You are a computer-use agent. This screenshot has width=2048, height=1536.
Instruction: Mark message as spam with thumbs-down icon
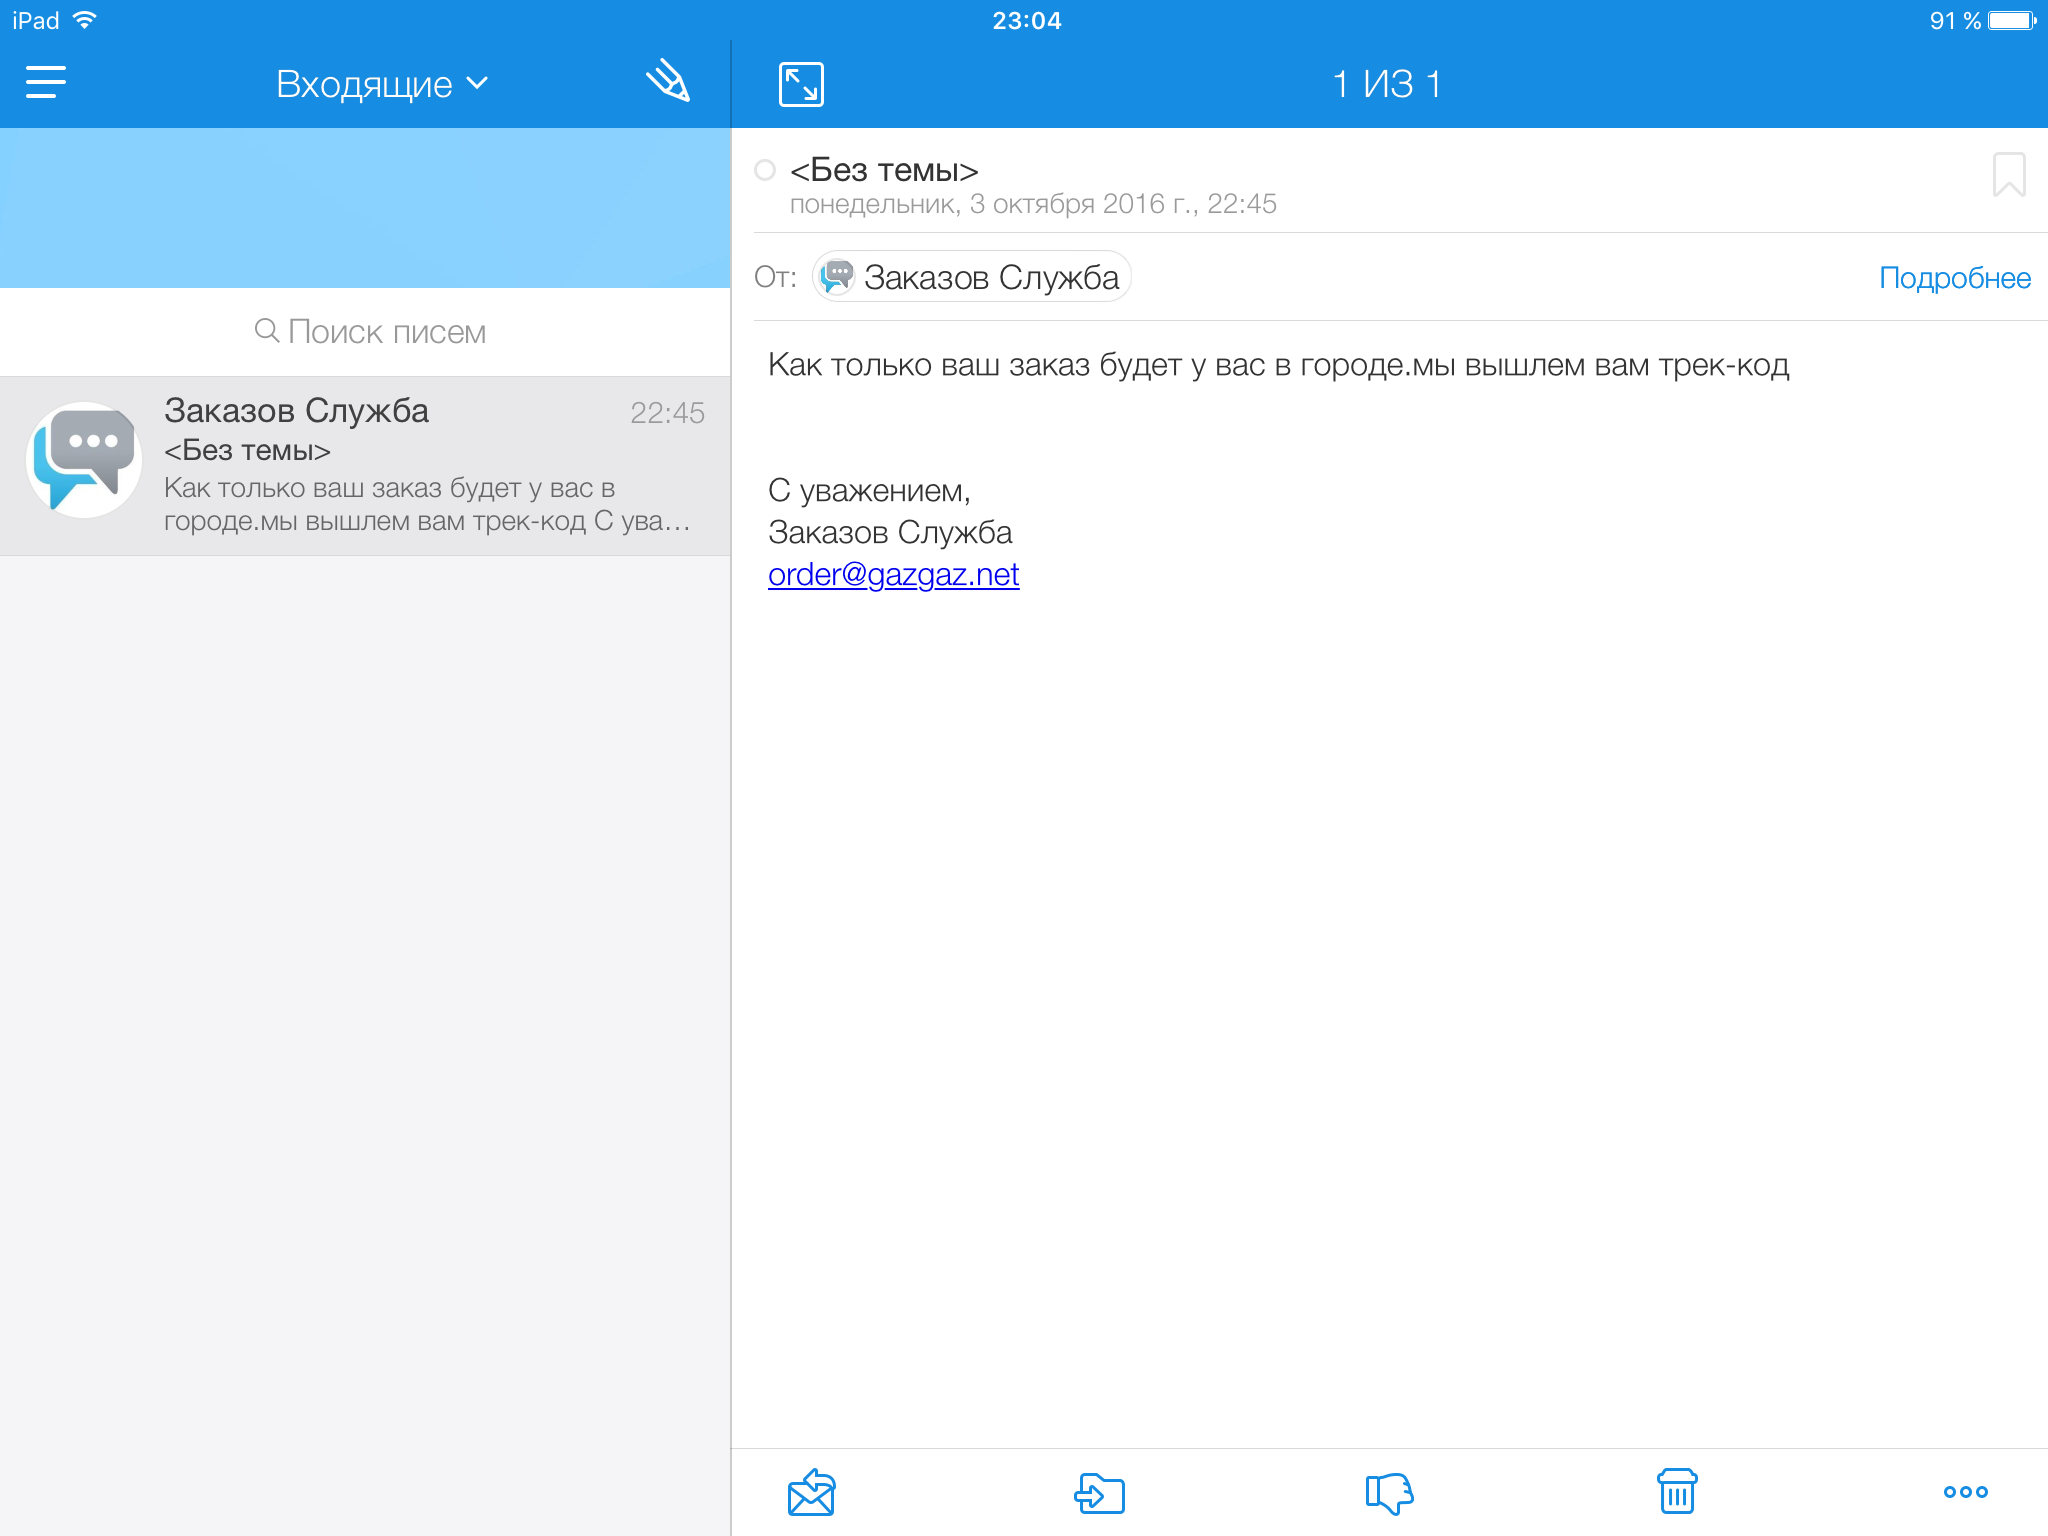[1389, 1493]
